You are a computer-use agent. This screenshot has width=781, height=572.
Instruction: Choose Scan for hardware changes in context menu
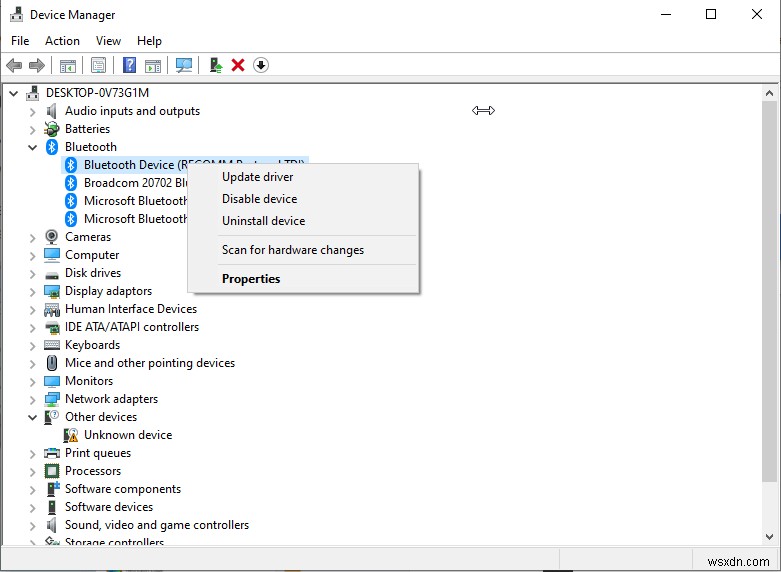tap(303, 250)
